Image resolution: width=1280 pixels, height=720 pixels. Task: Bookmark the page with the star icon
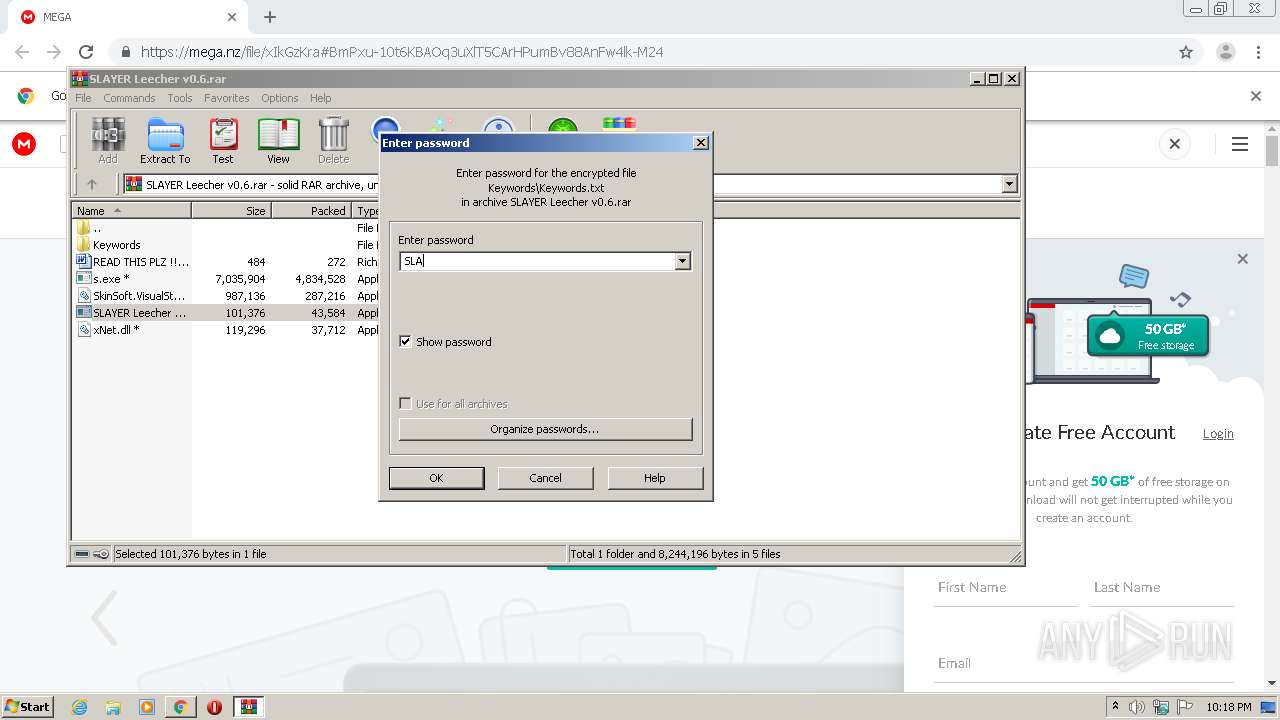[1186, 52]
